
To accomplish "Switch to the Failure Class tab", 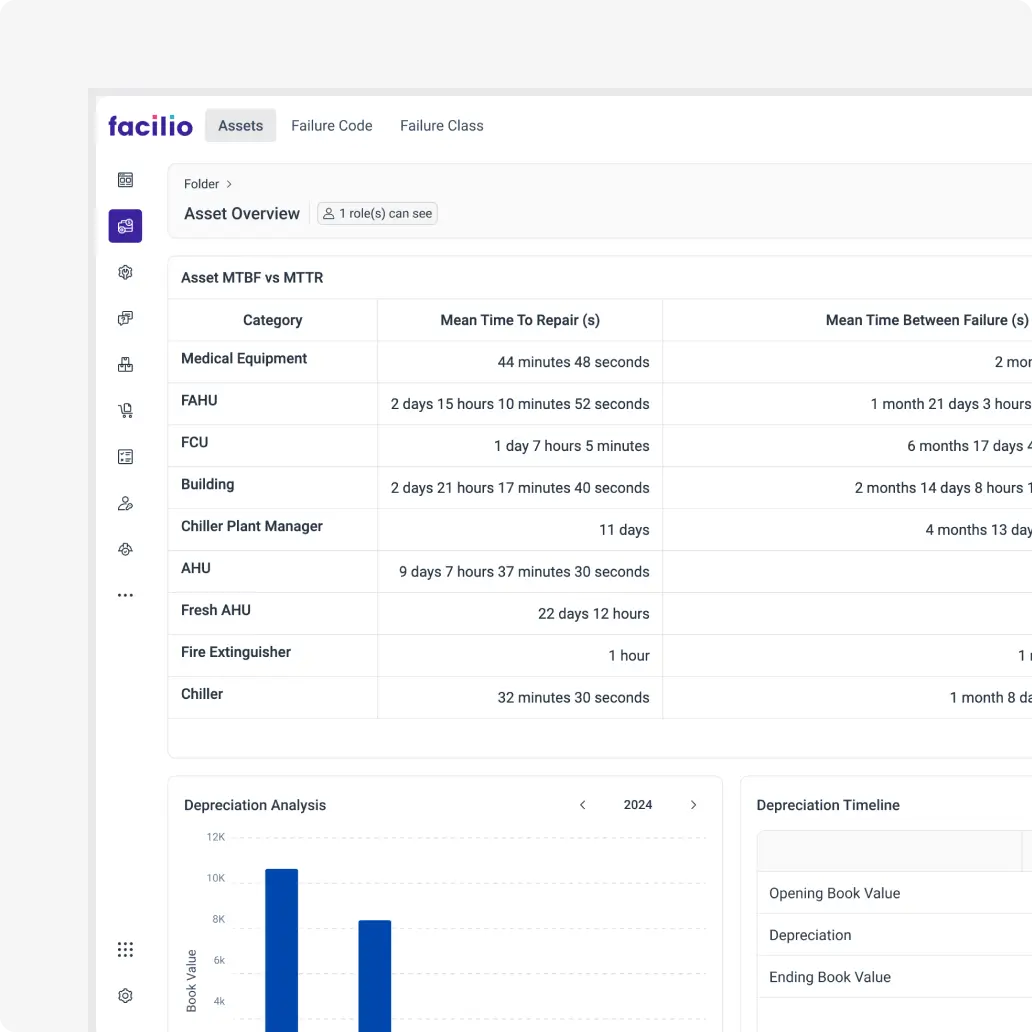I will click(x=441, y=125).
